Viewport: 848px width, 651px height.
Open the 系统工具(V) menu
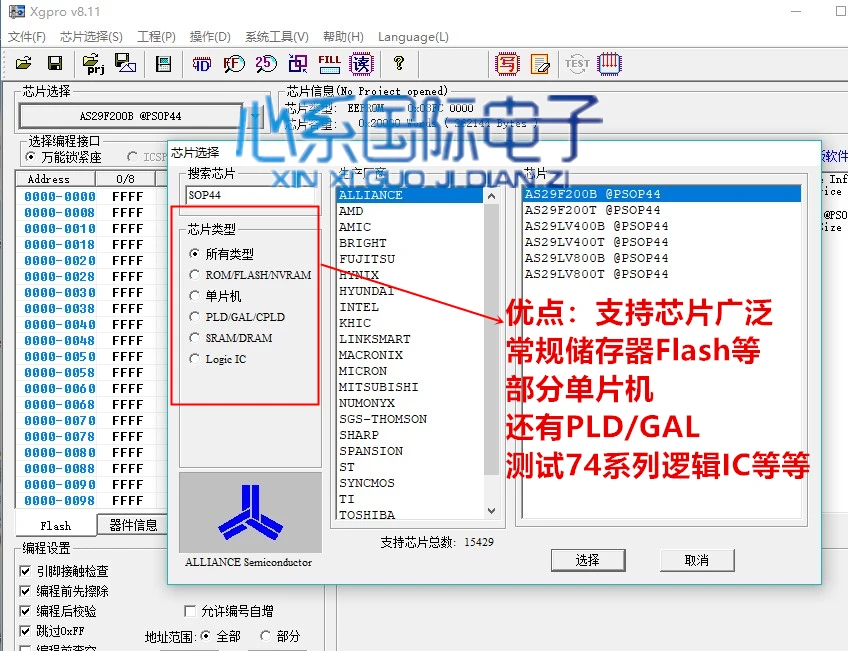tap(276, 37)
